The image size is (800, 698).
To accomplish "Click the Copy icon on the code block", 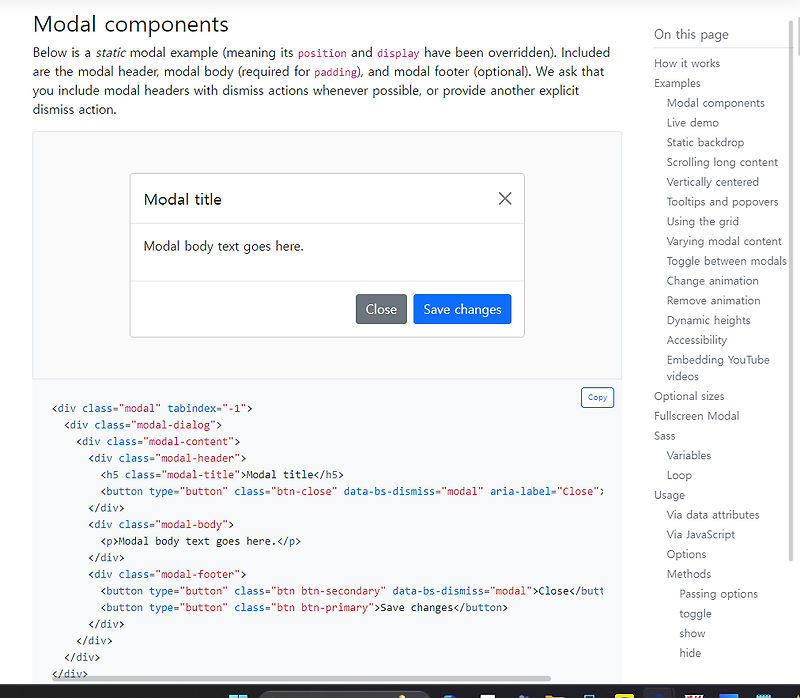I will pyautogui.click(x=597, y=397).
